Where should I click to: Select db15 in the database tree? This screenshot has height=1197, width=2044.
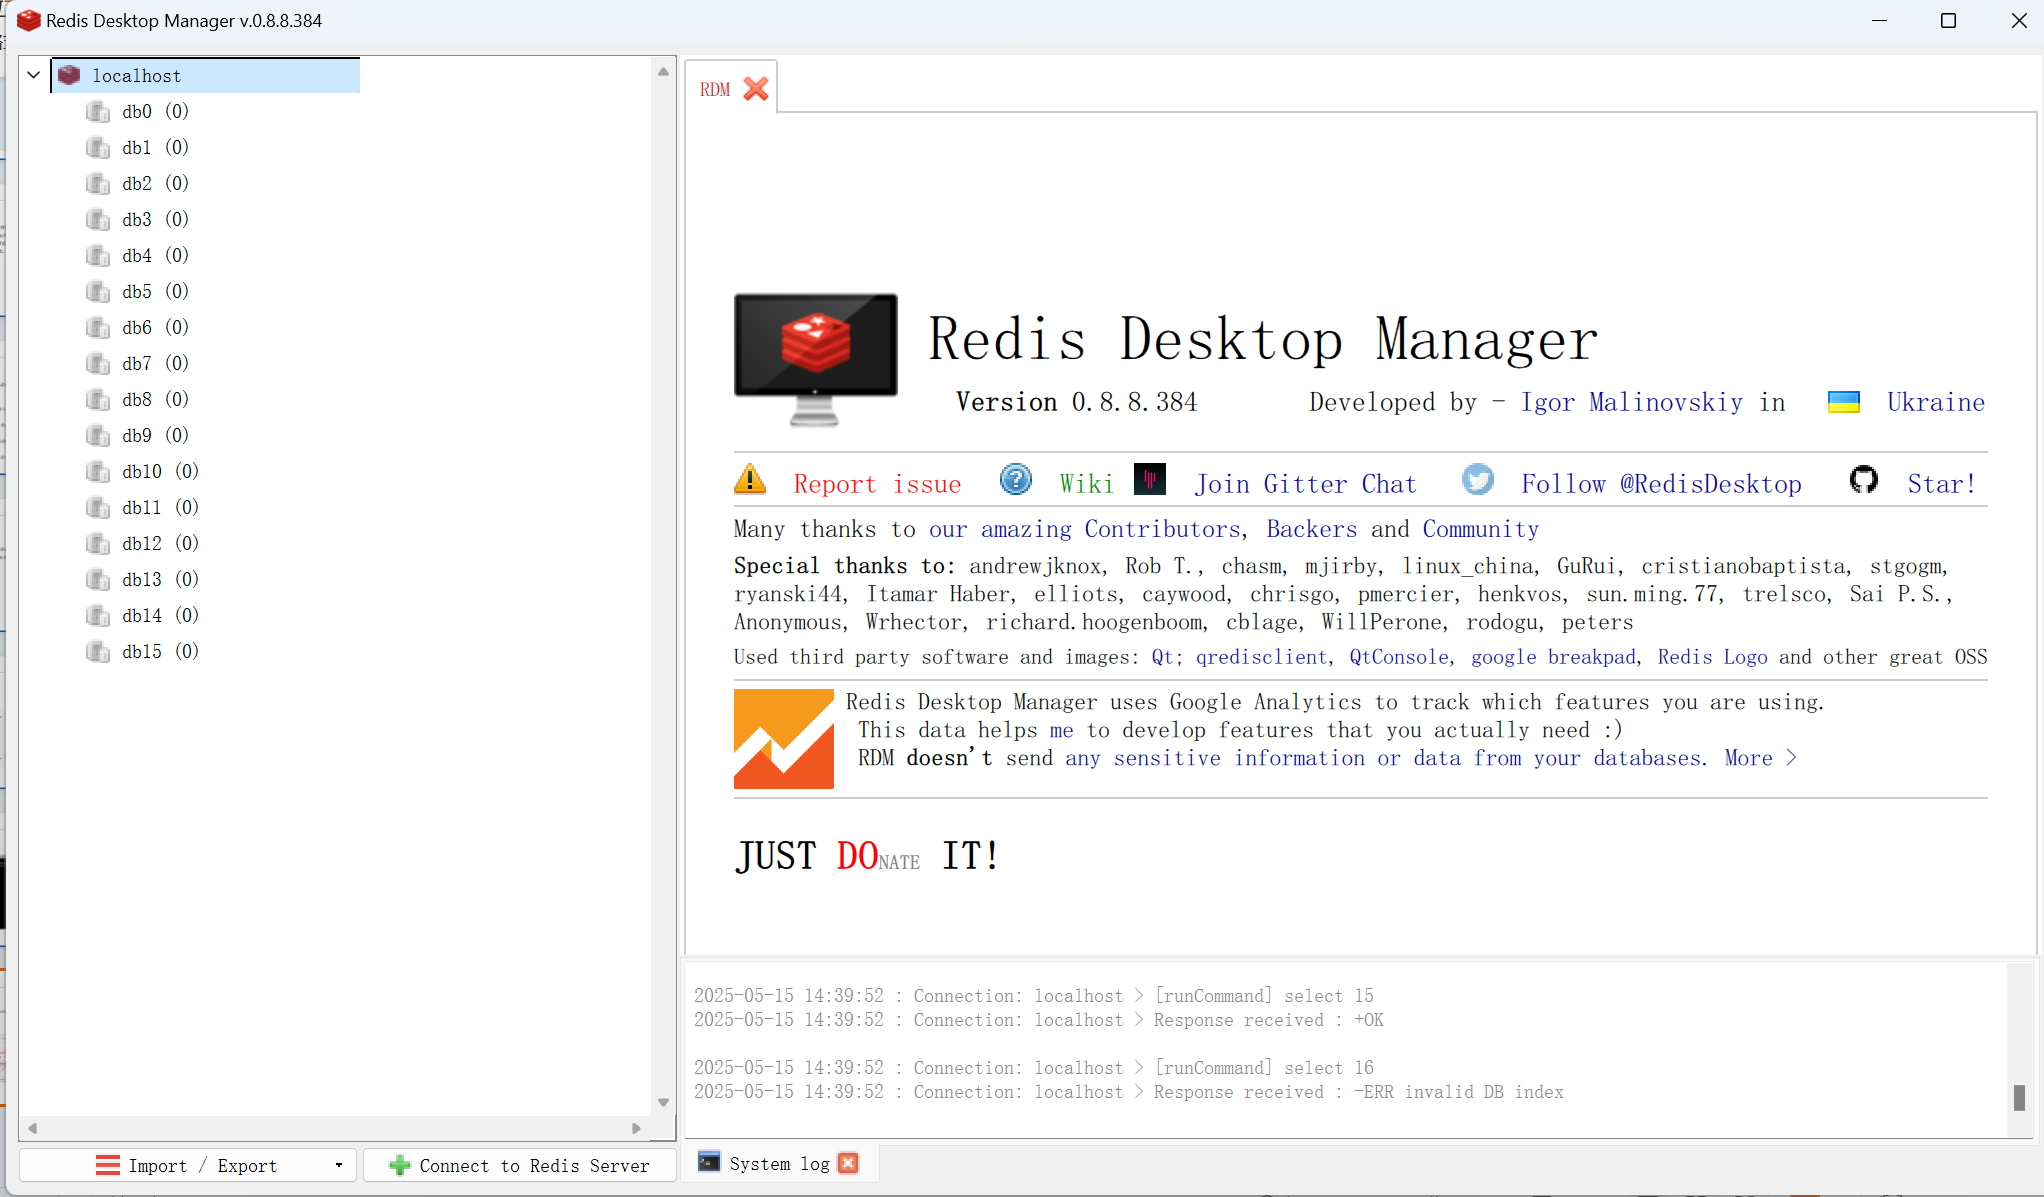142,651
